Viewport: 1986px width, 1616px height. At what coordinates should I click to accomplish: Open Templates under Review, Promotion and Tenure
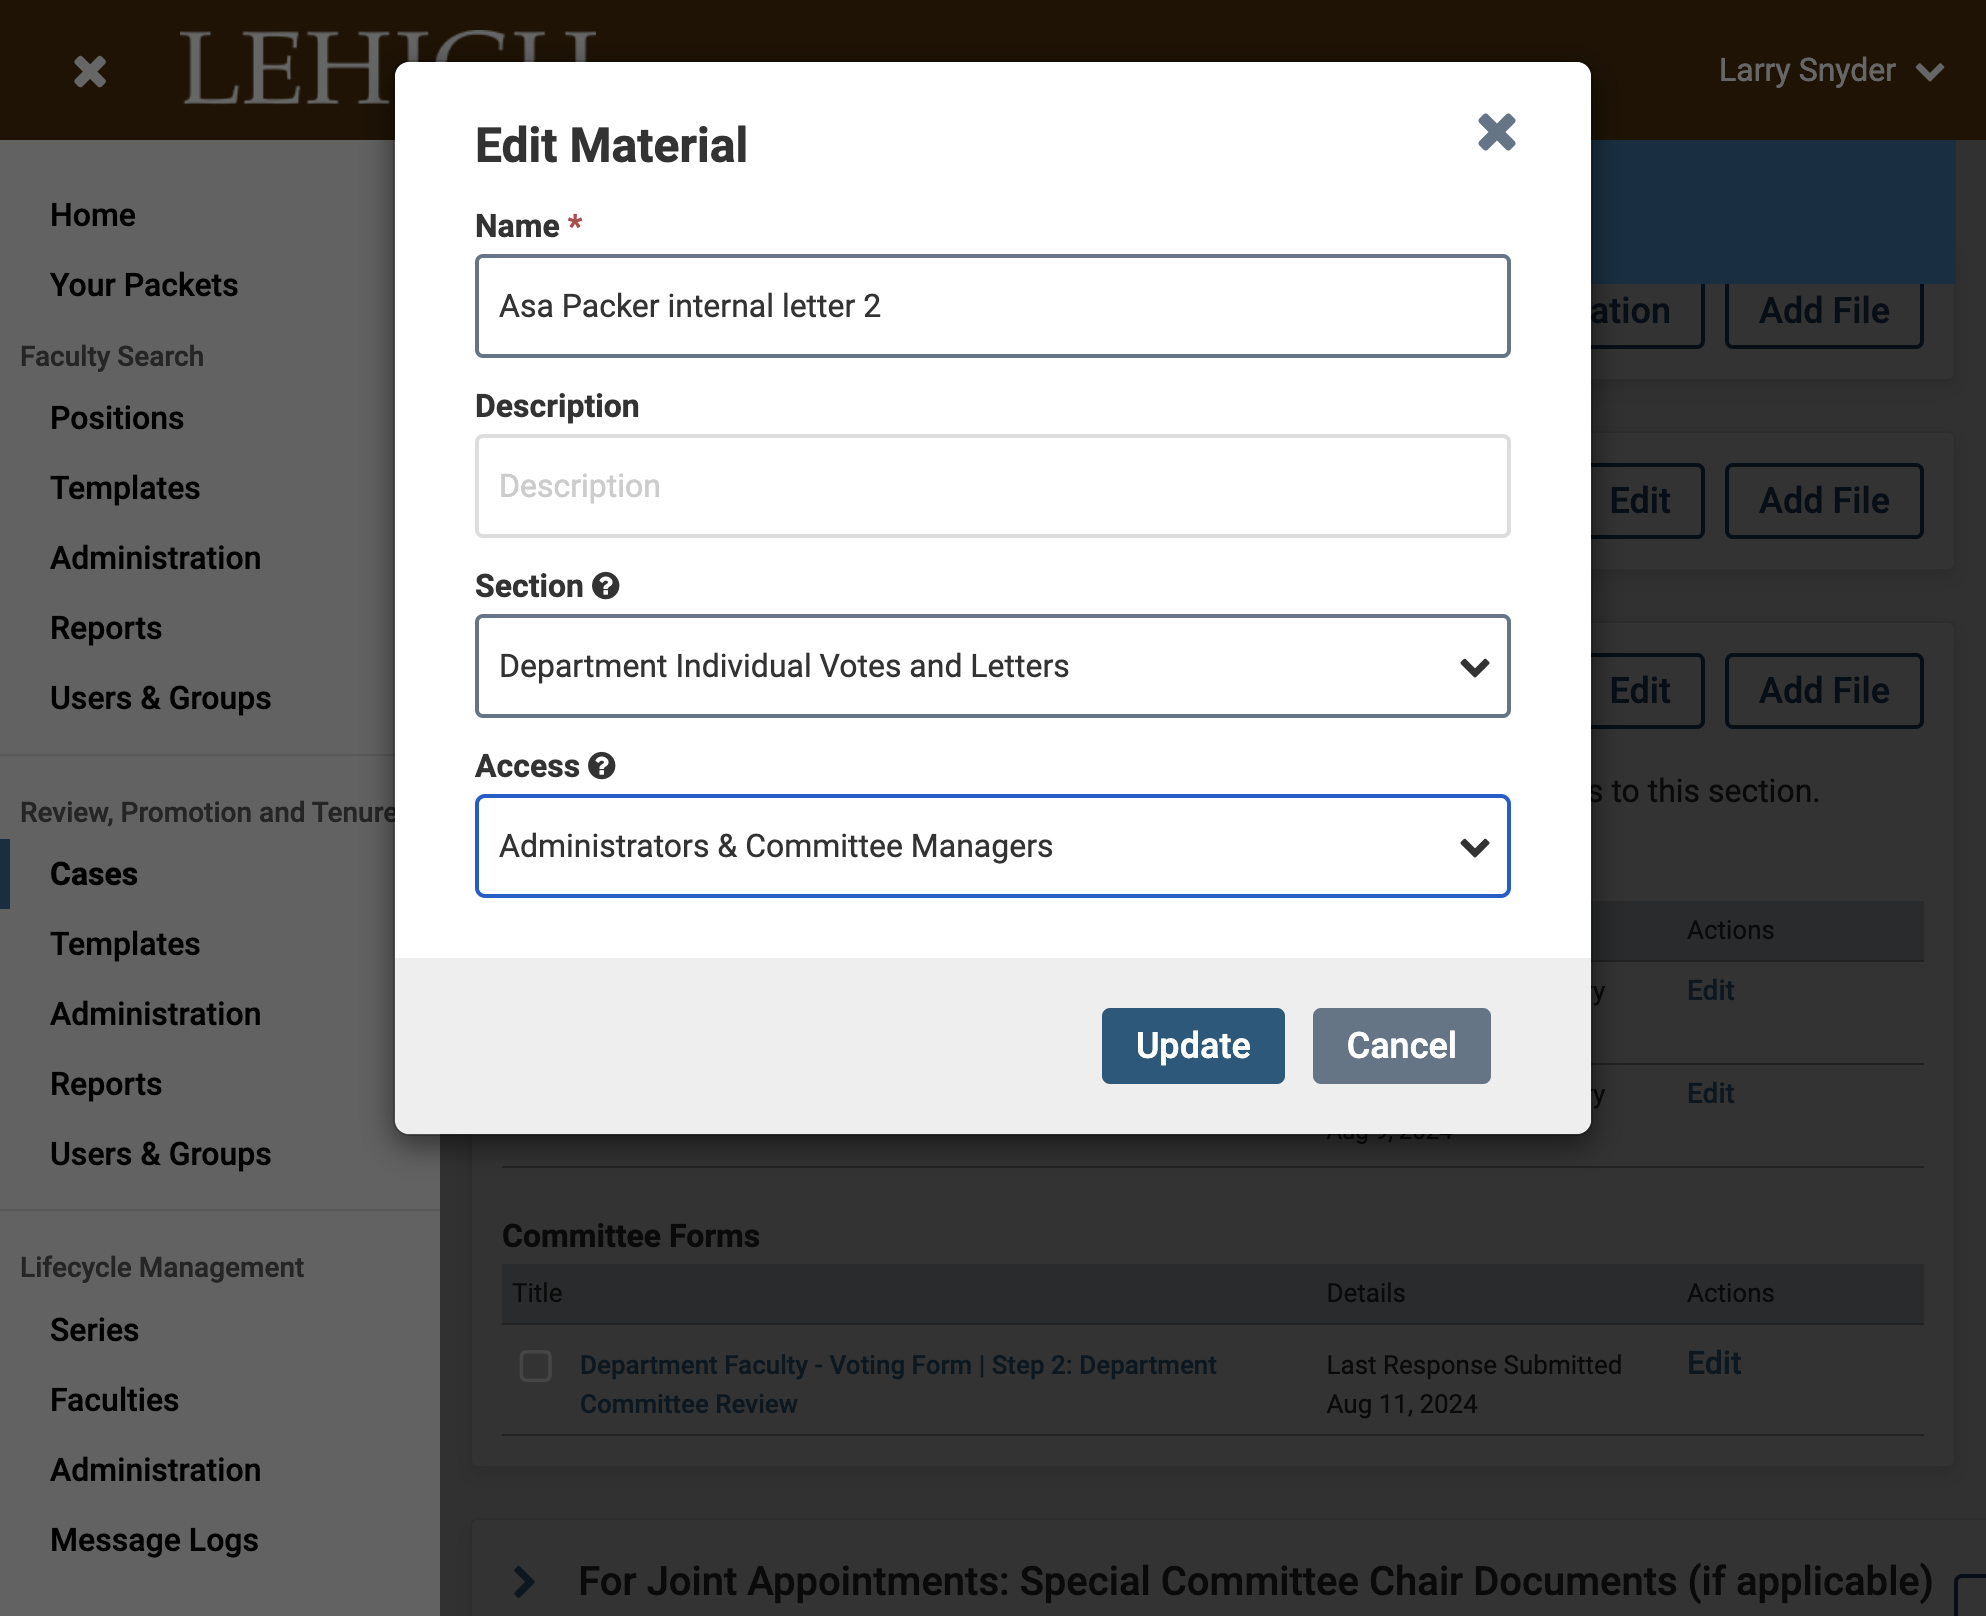coord(125,944)
